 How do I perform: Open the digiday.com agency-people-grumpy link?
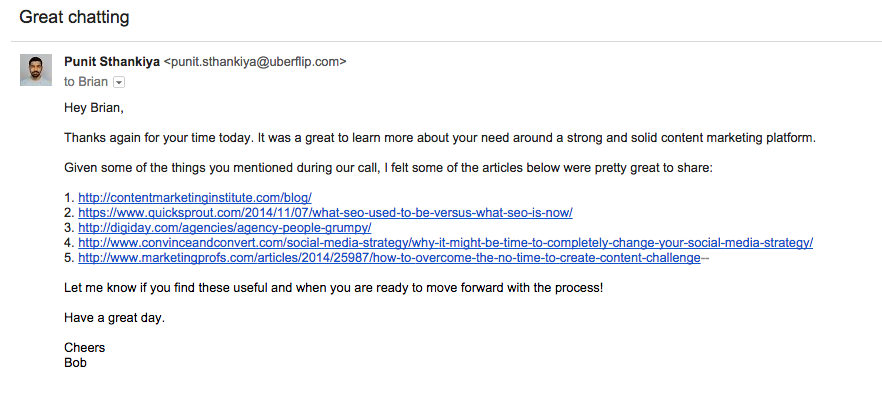click(x=224, y=228)
